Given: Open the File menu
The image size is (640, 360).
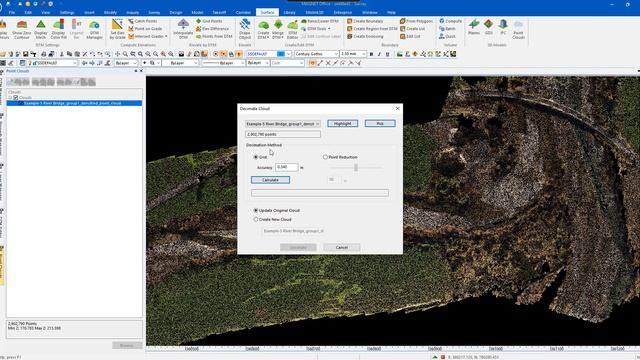Looking at the screenshot, I should (12, 13).
